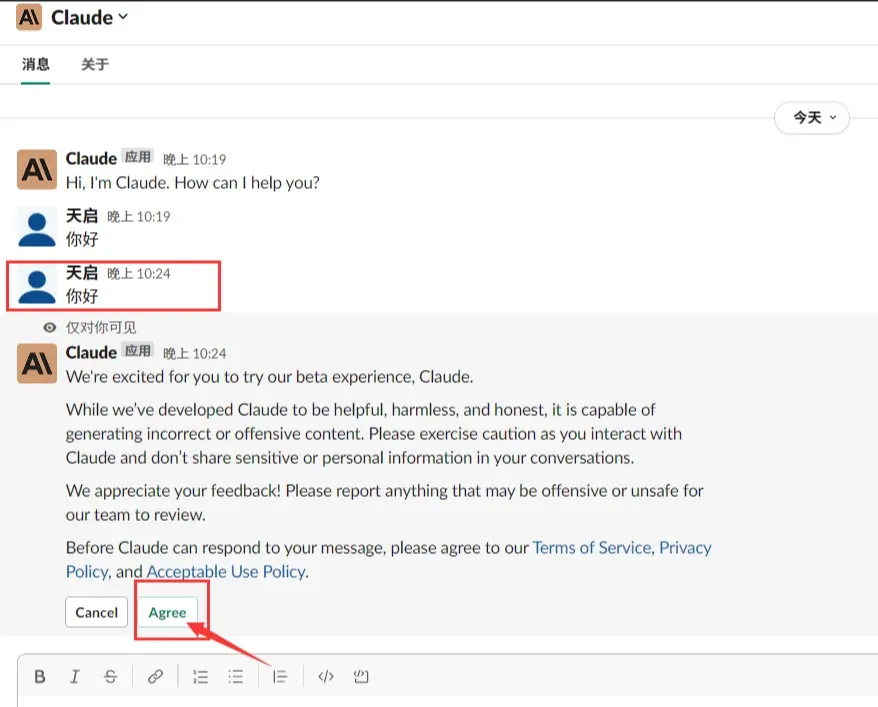Click the 天启 sender name at 10:19

point(82,216)
